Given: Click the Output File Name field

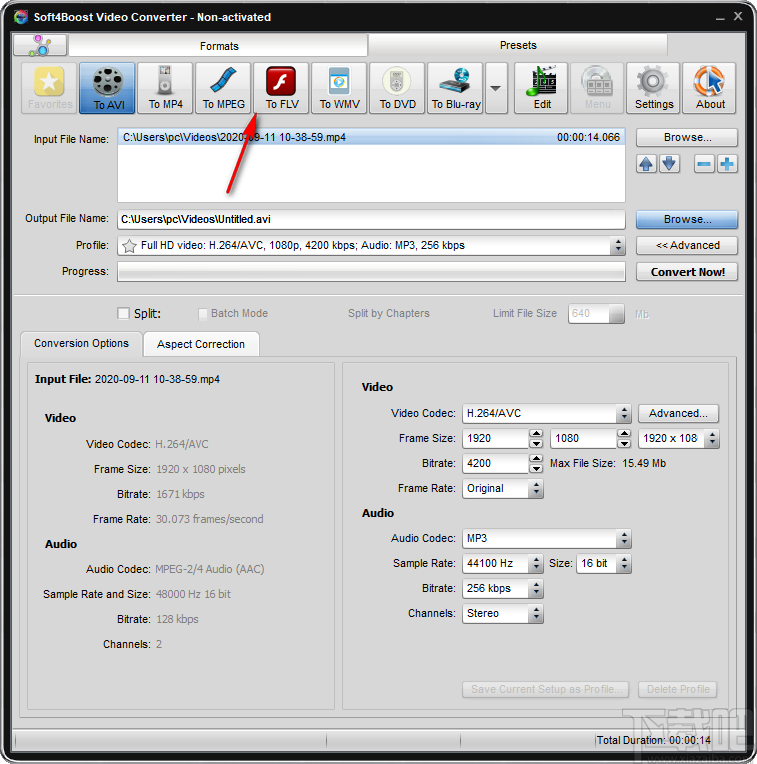Looking at the screenshot, I should (371, 220).
